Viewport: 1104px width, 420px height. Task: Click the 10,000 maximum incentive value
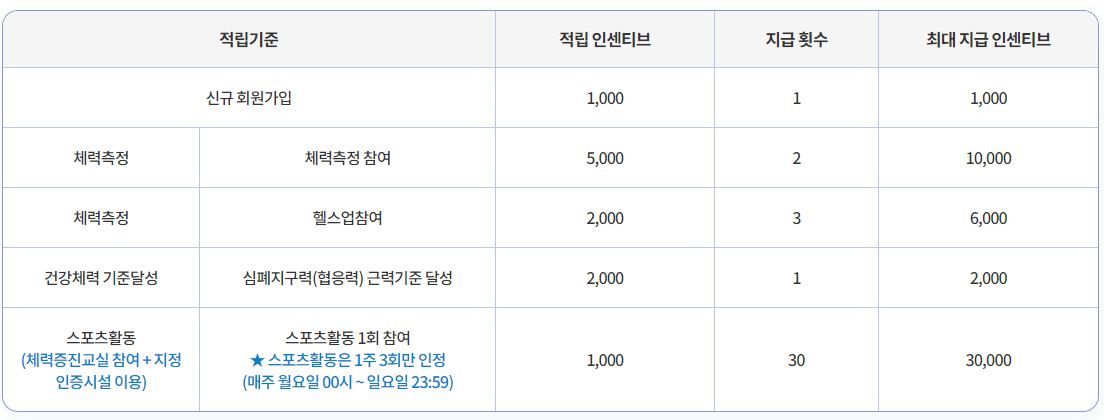(989, 158)
